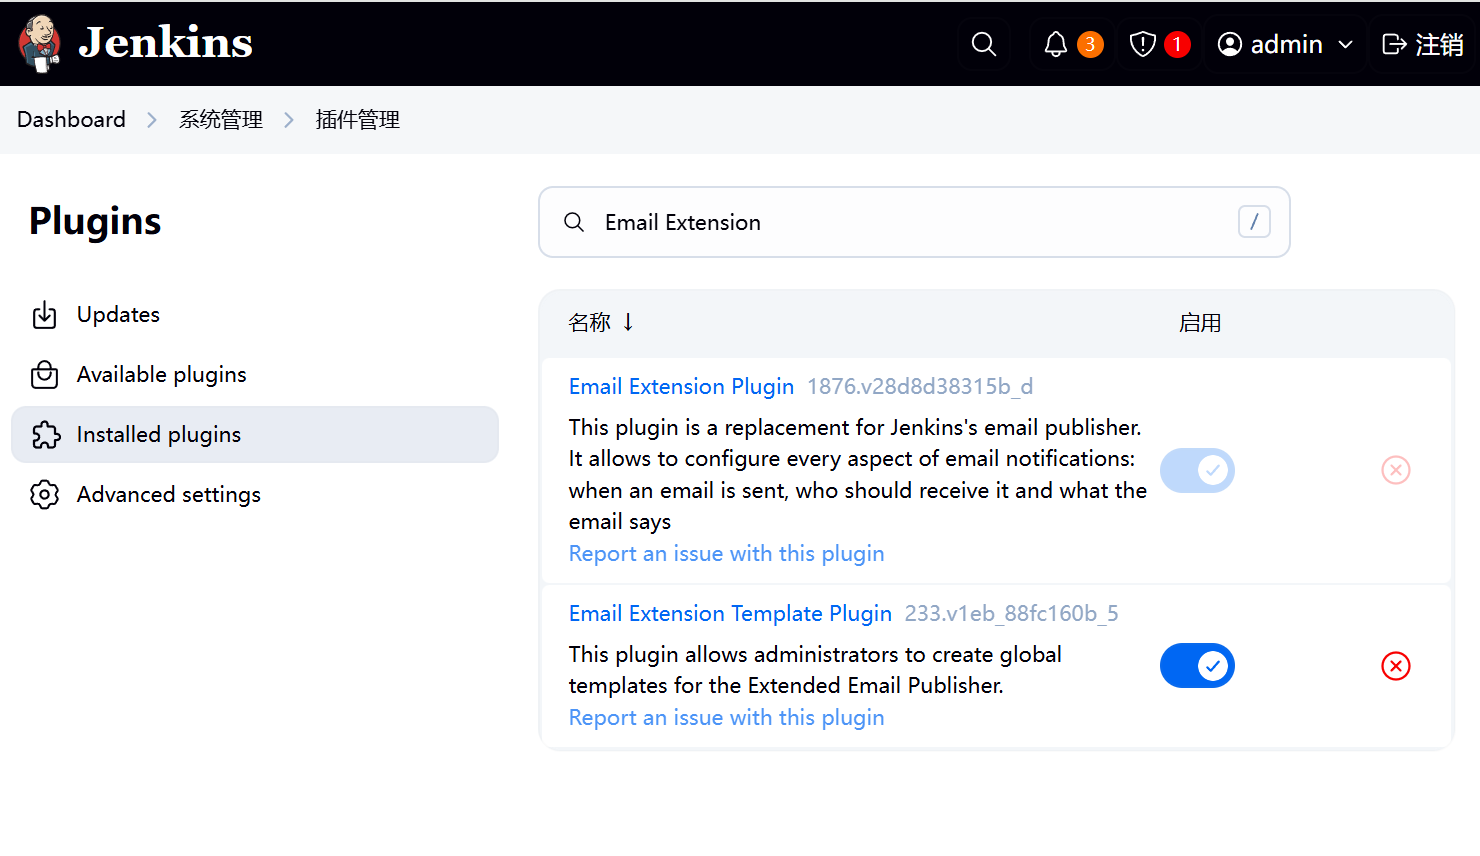Click the 启用 column header
The image size is (1480, 856).
pyautogui.click(x=1200, y=323)
